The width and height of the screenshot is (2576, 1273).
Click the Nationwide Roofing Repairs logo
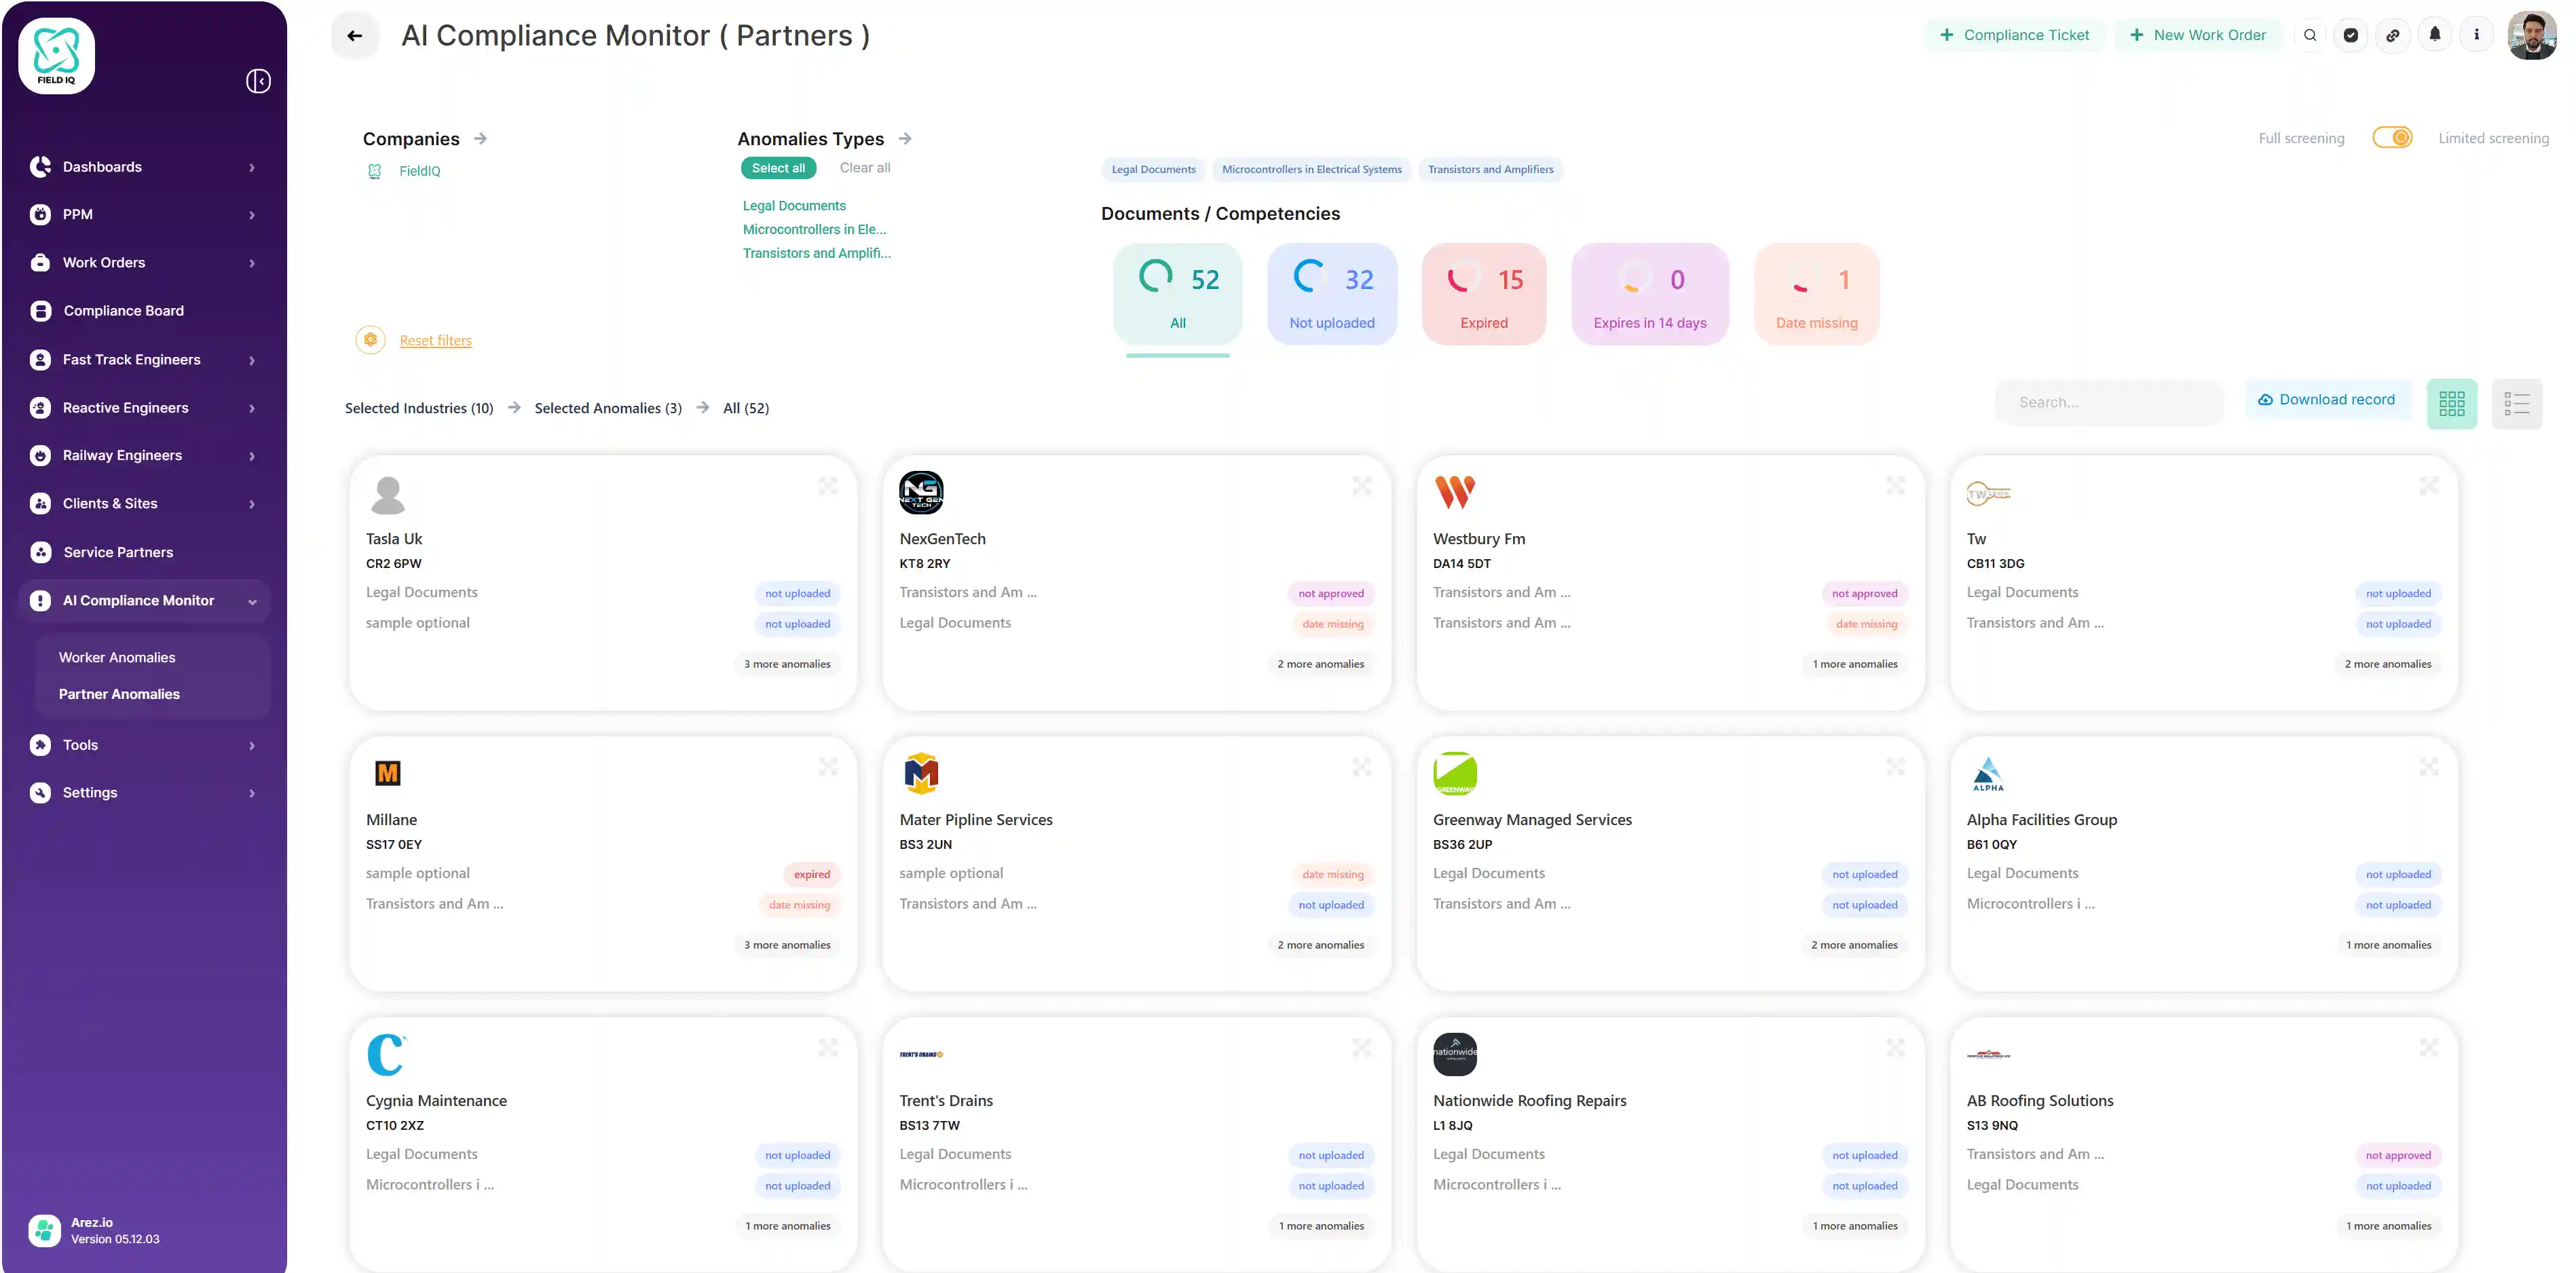click(x=1455, y=1055)
